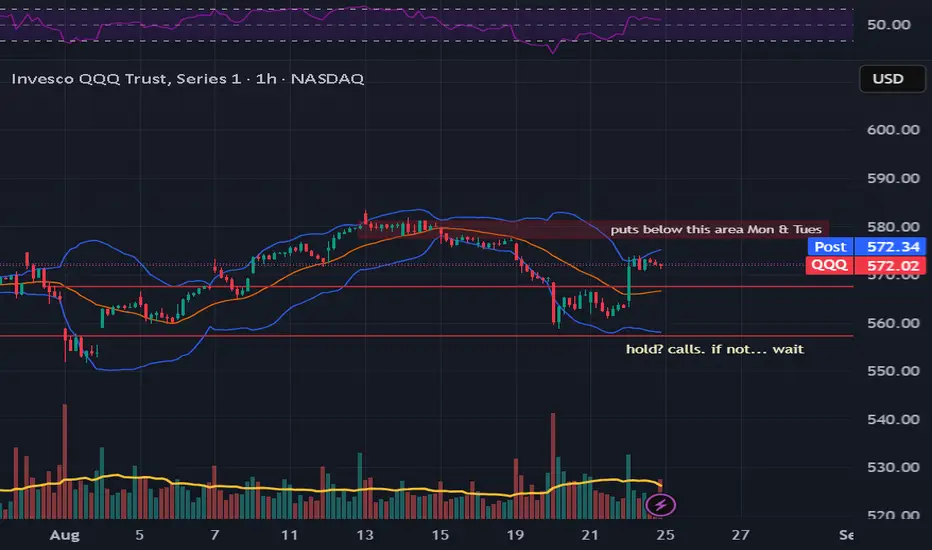
Task: Open the USD currency selector
Action: pyautogui.click(x=892, y=78)
